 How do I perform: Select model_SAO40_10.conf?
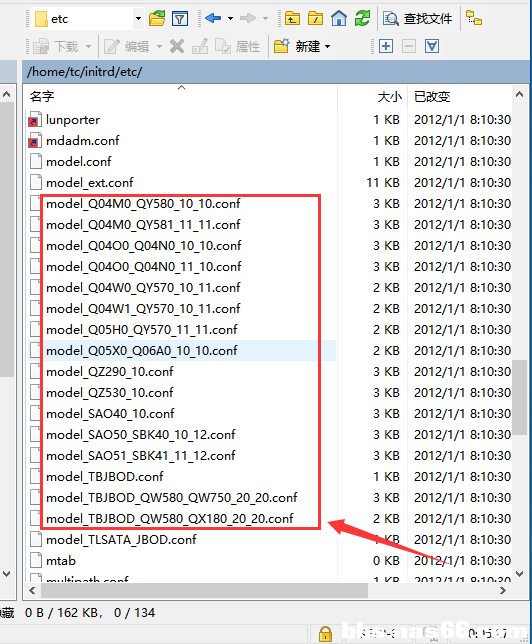[110, 413]
